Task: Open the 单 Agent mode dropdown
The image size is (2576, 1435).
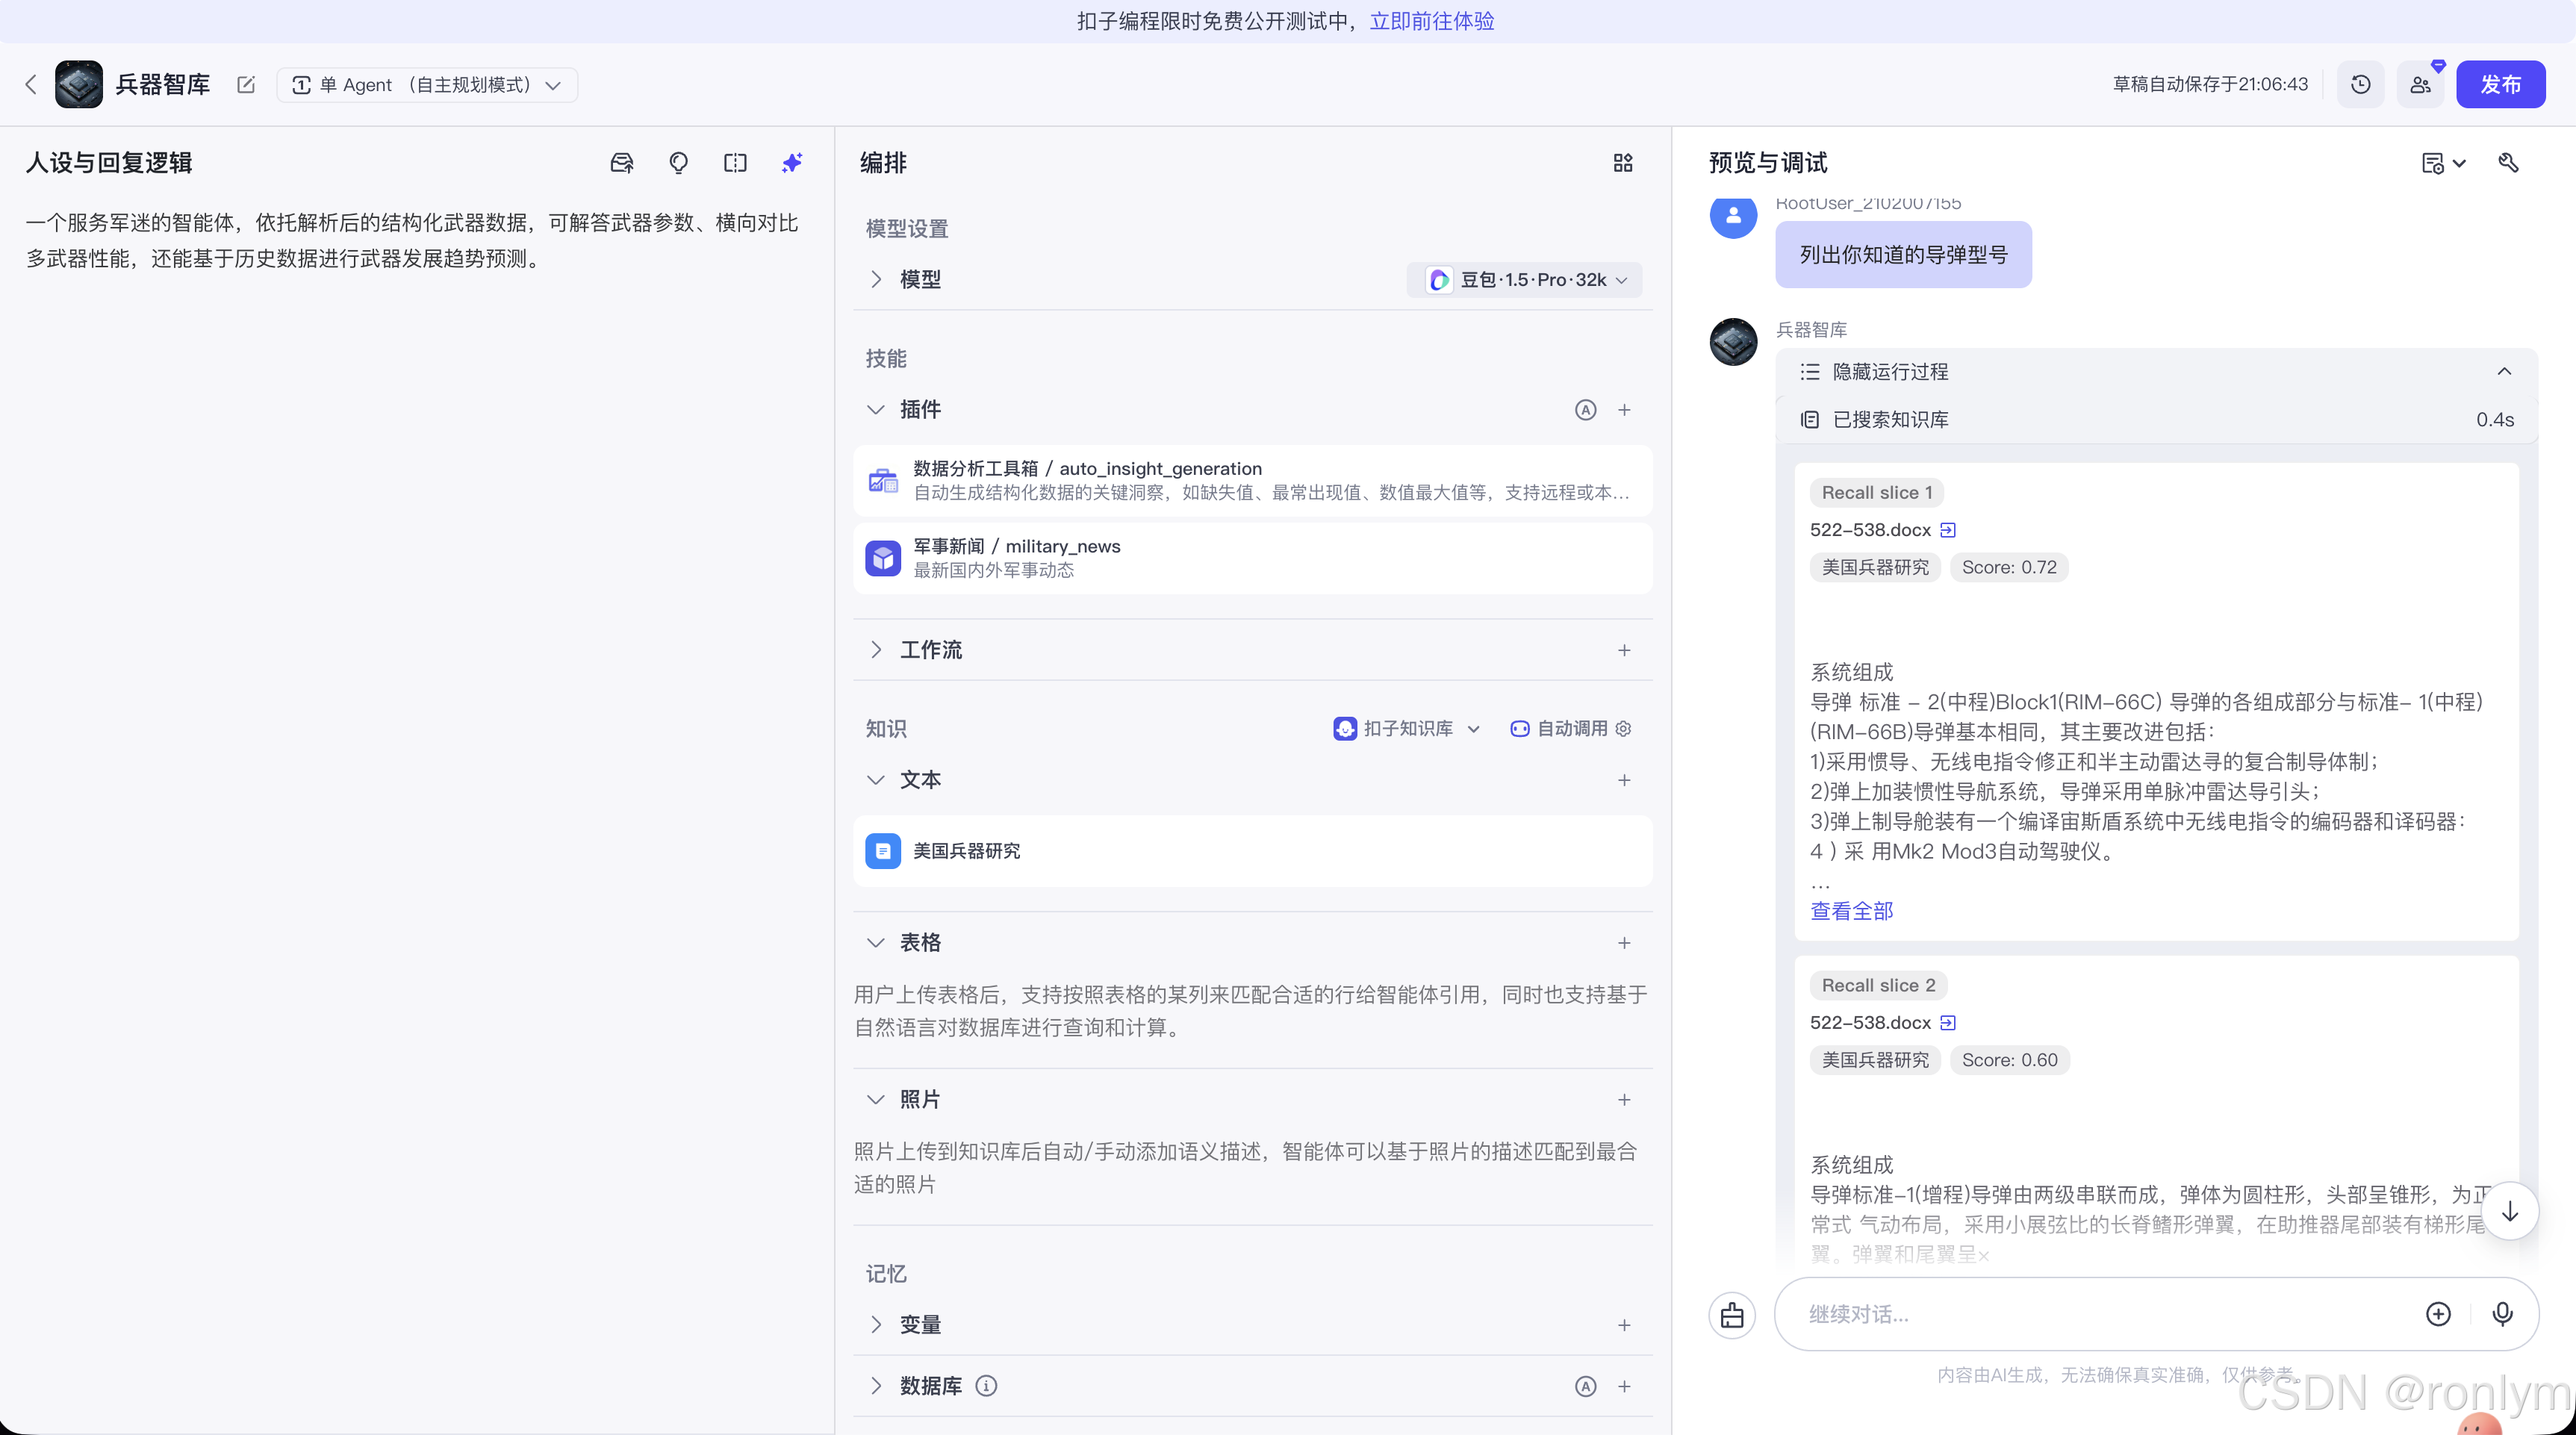Action: [427, 85]
